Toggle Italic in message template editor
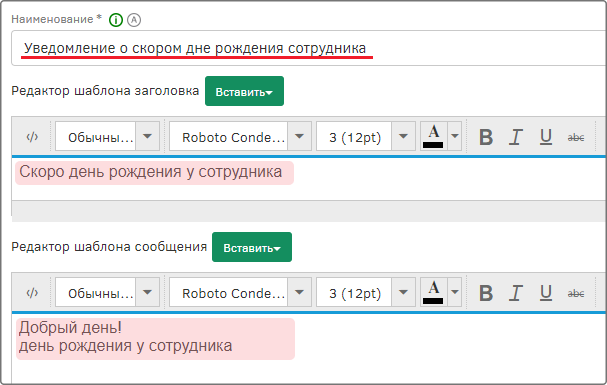Image resolution: width=607 pixels, height=385 pixels. pos(516,293)
